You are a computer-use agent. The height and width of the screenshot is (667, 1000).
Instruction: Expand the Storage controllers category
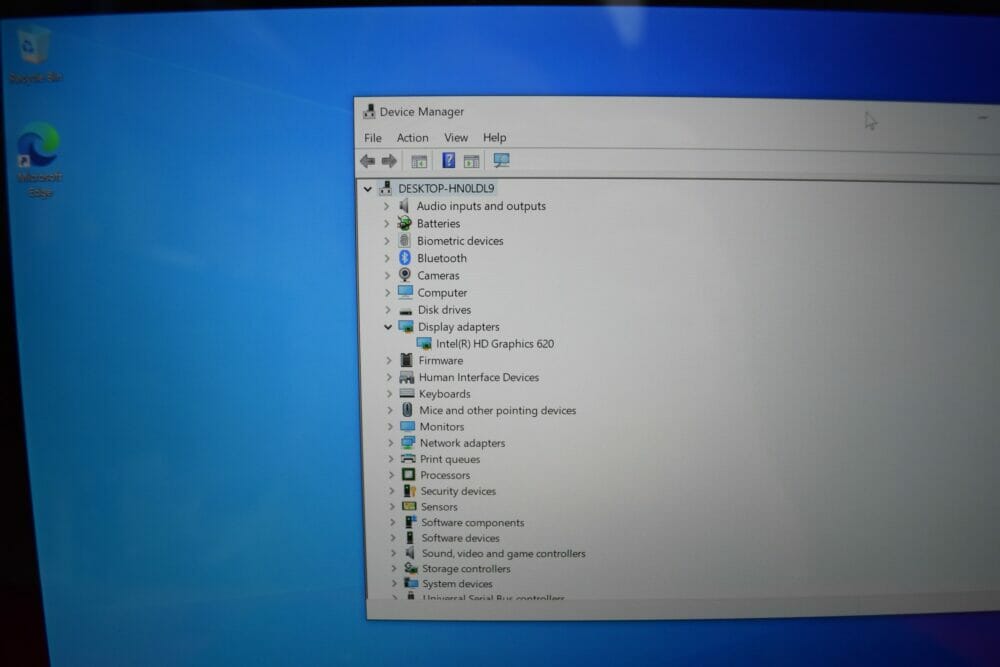coord(393,568)
